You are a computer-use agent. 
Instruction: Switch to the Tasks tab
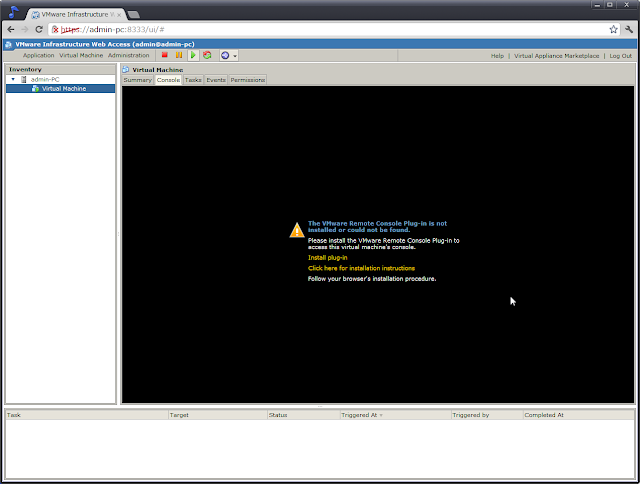193,80
